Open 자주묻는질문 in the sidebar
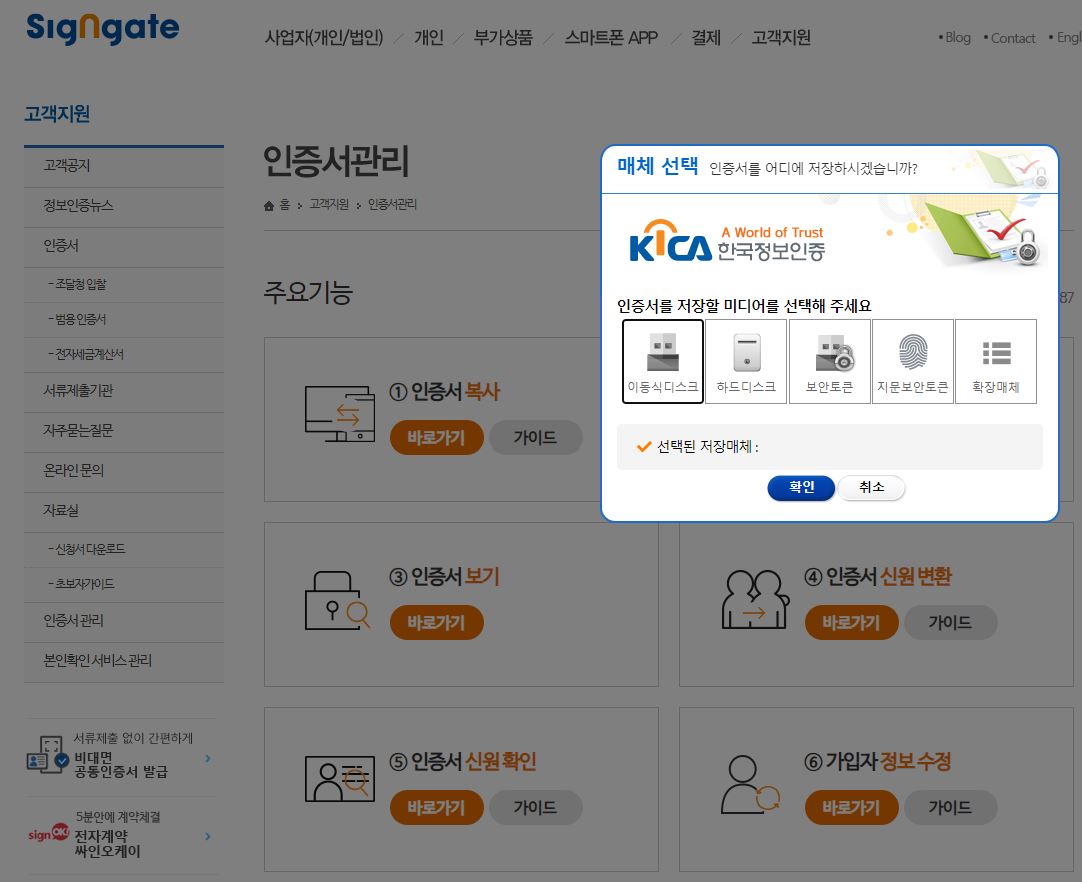 124,431
